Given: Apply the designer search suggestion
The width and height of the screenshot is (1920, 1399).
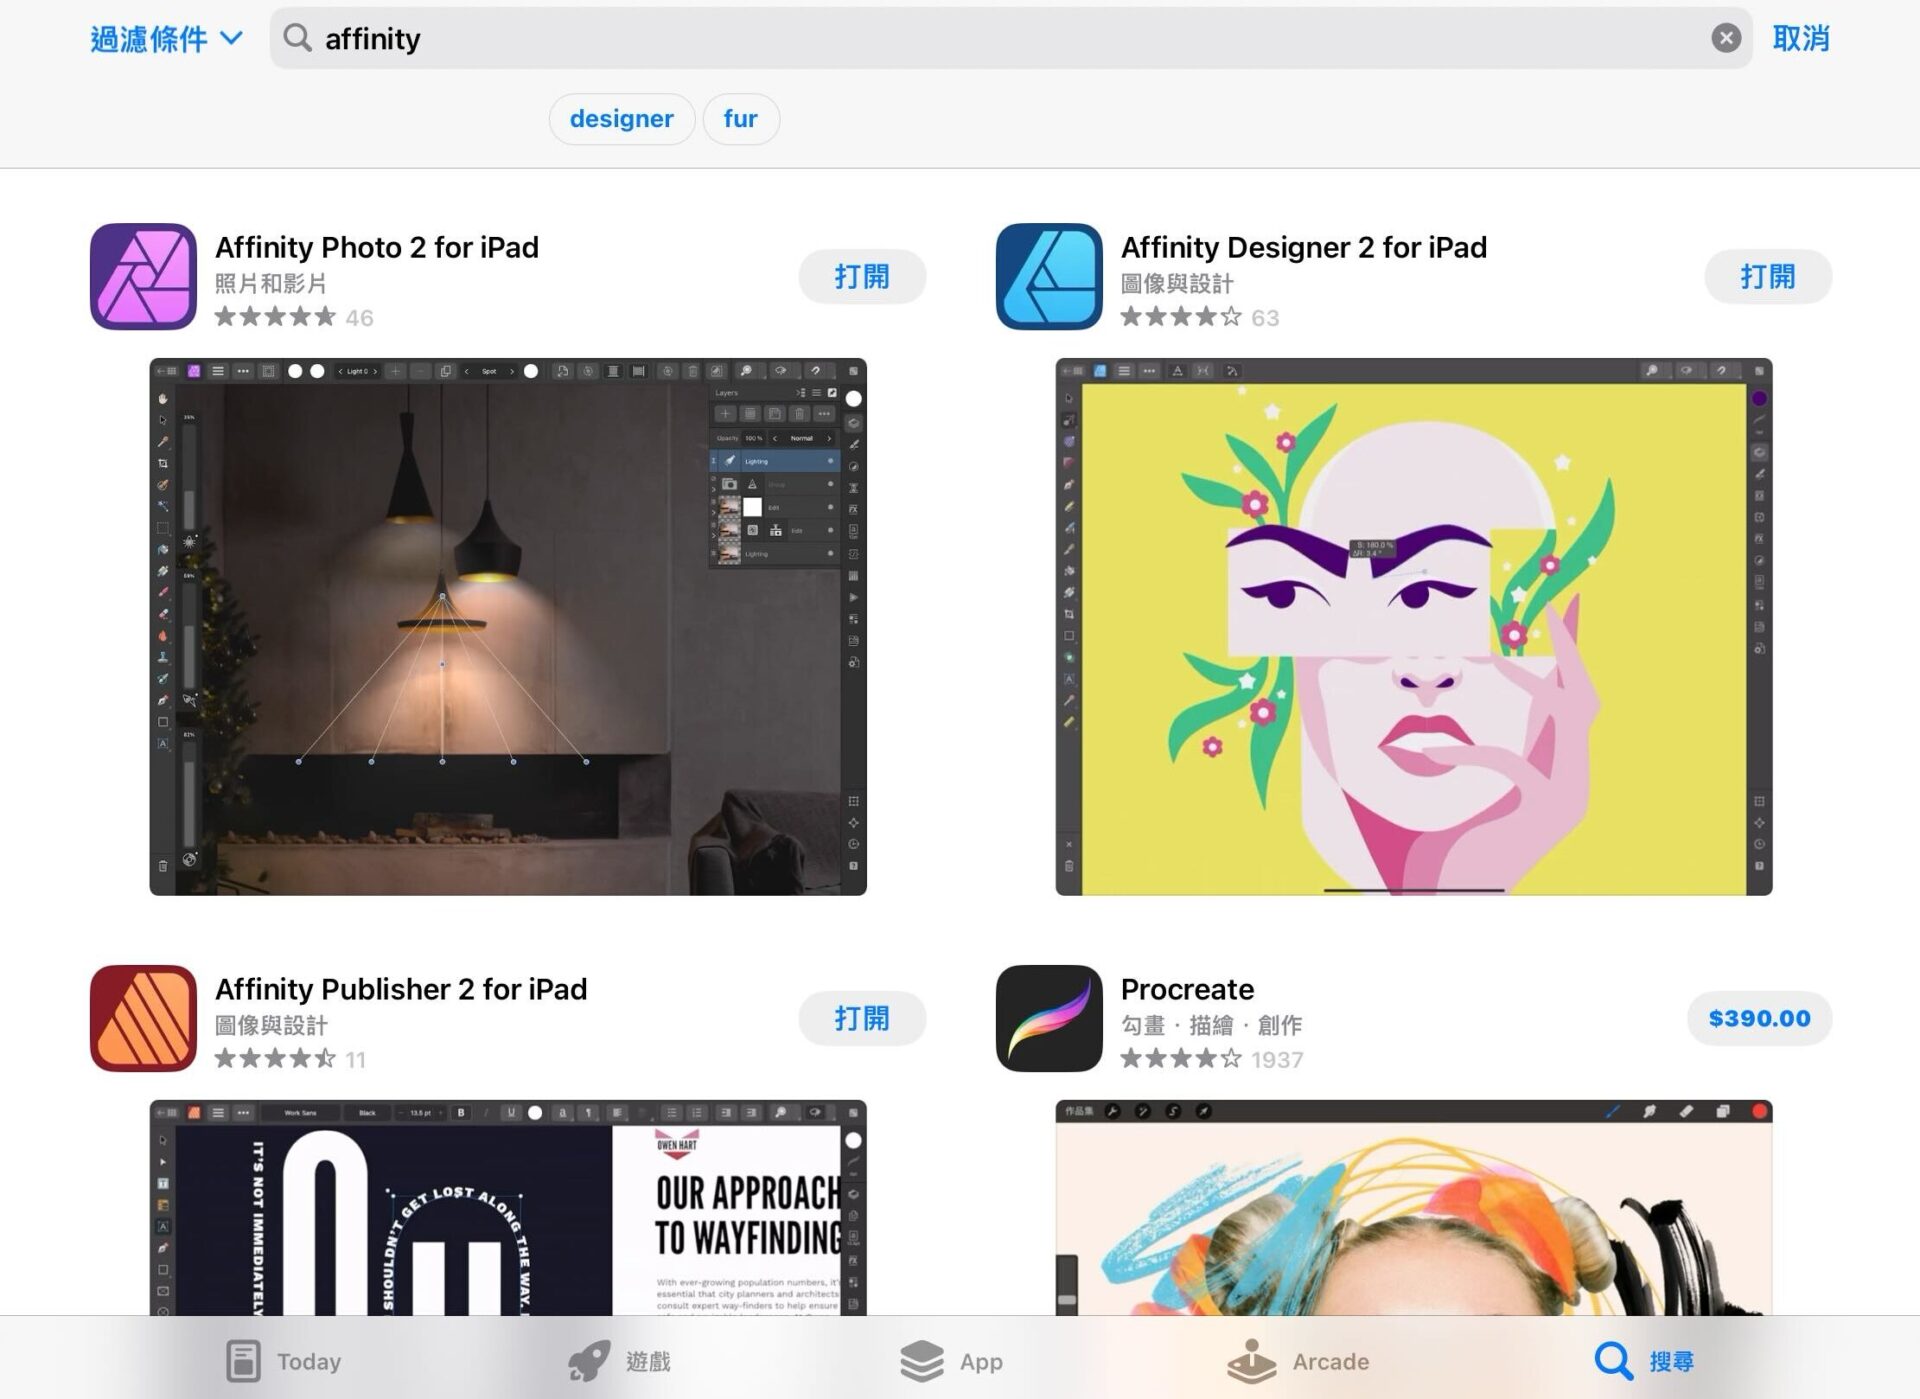Looking at the screenshot, I should pyautogui.click(x=621, y=119).
